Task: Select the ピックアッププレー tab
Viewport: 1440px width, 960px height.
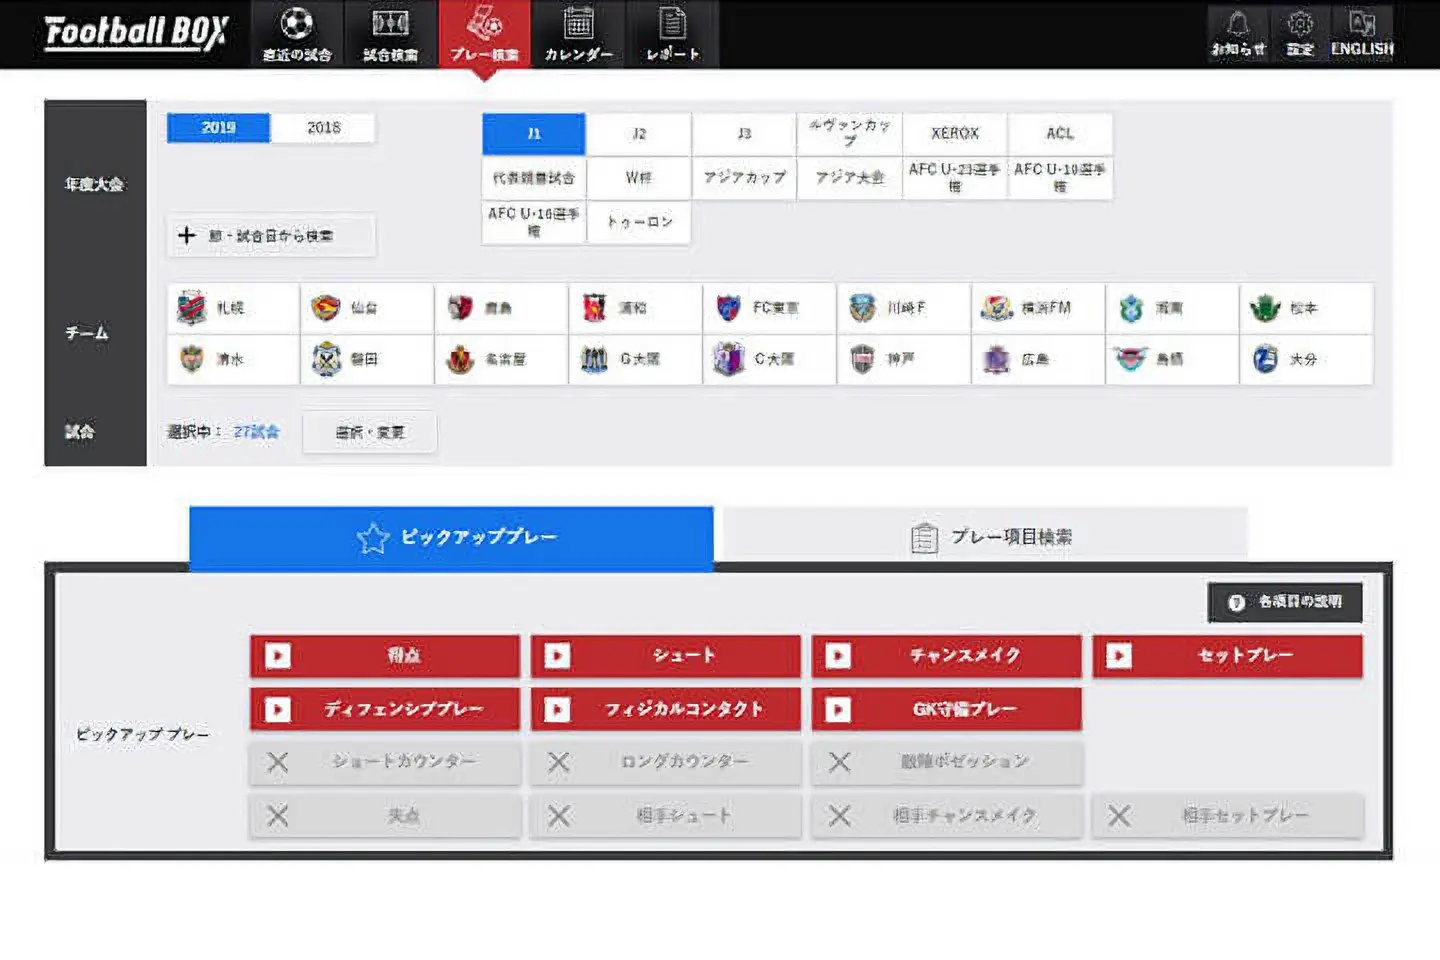Action: point(452,537)
